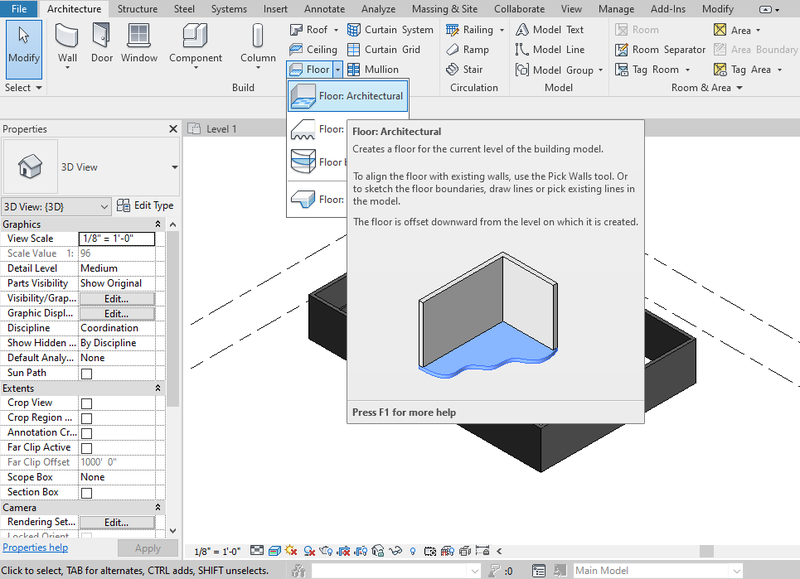Select the Room Separator tool
This screenshot has width=800, height=579.
[x=660, y=49]
